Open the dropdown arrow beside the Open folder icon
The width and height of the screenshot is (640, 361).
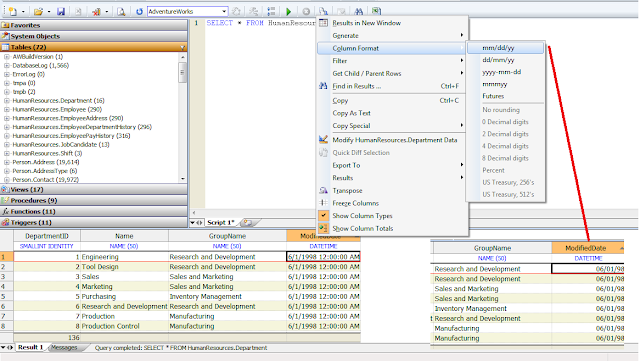[49, 12]
